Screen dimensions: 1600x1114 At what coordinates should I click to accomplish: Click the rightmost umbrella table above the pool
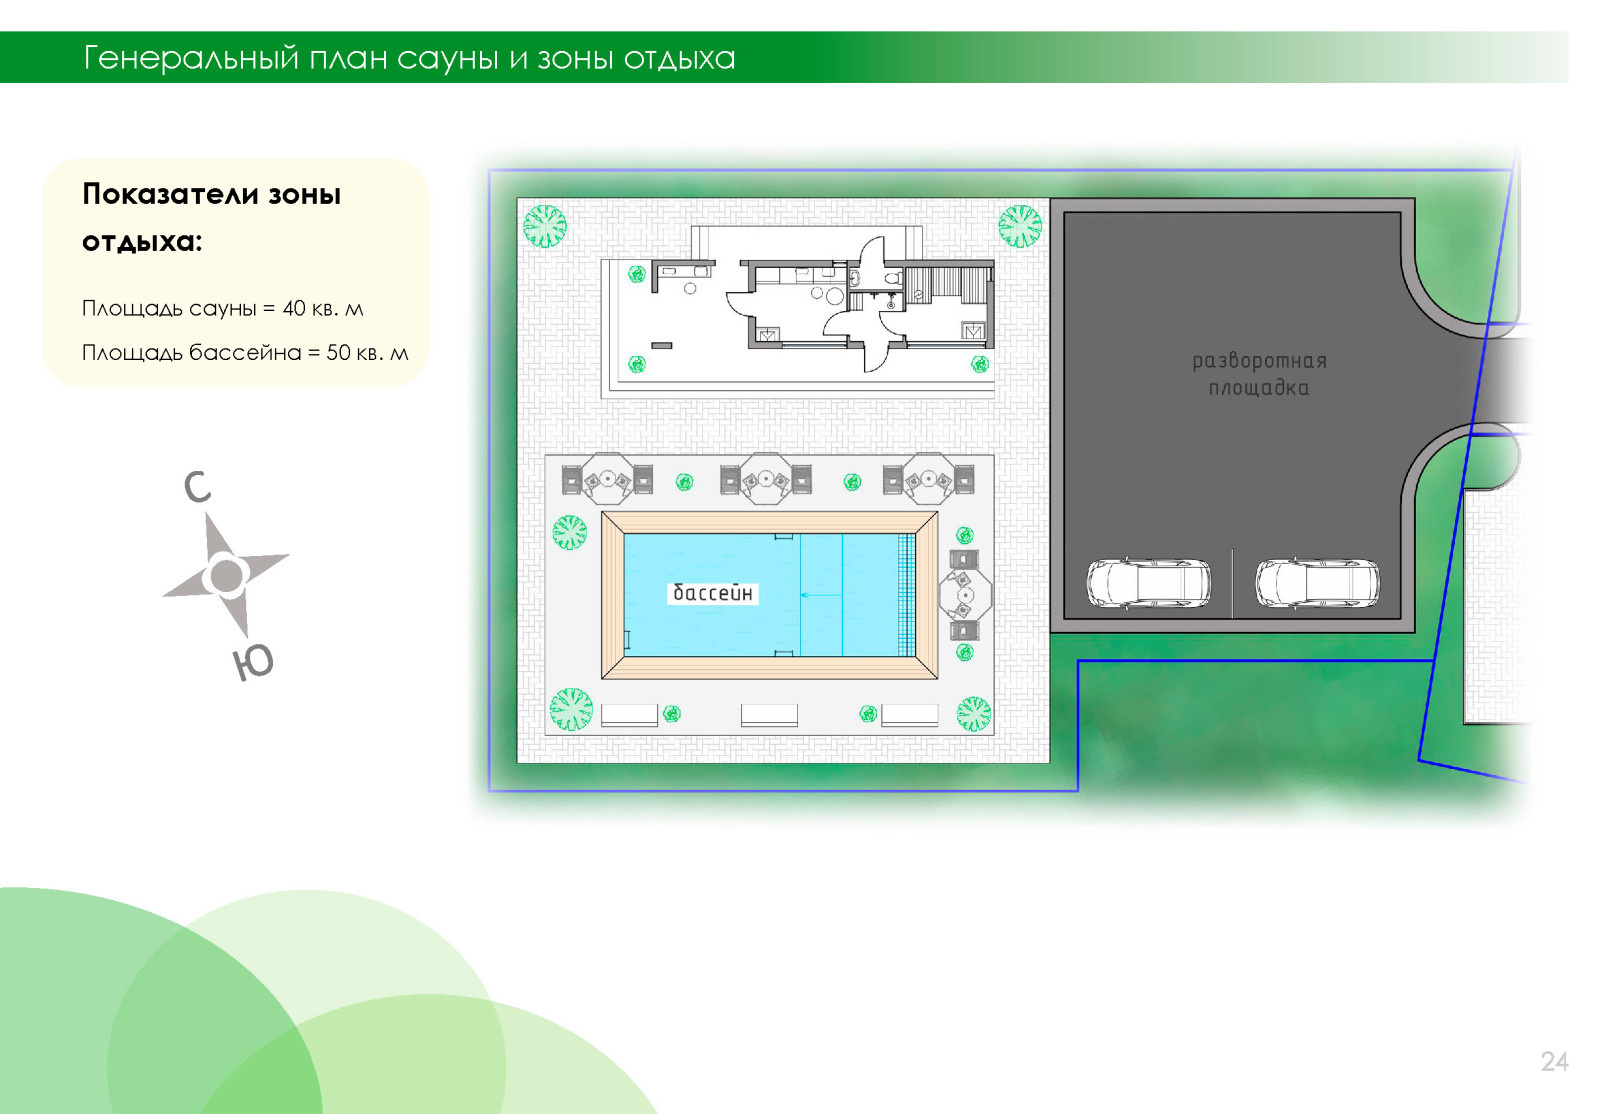928,478
